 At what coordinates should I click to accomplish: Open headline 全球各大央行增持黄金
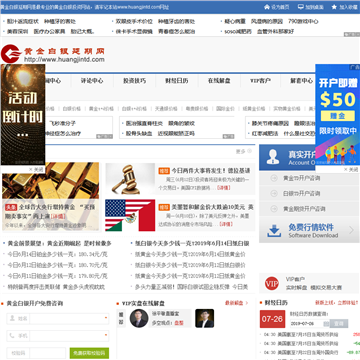pyautogui.click(x=50, y=212)
